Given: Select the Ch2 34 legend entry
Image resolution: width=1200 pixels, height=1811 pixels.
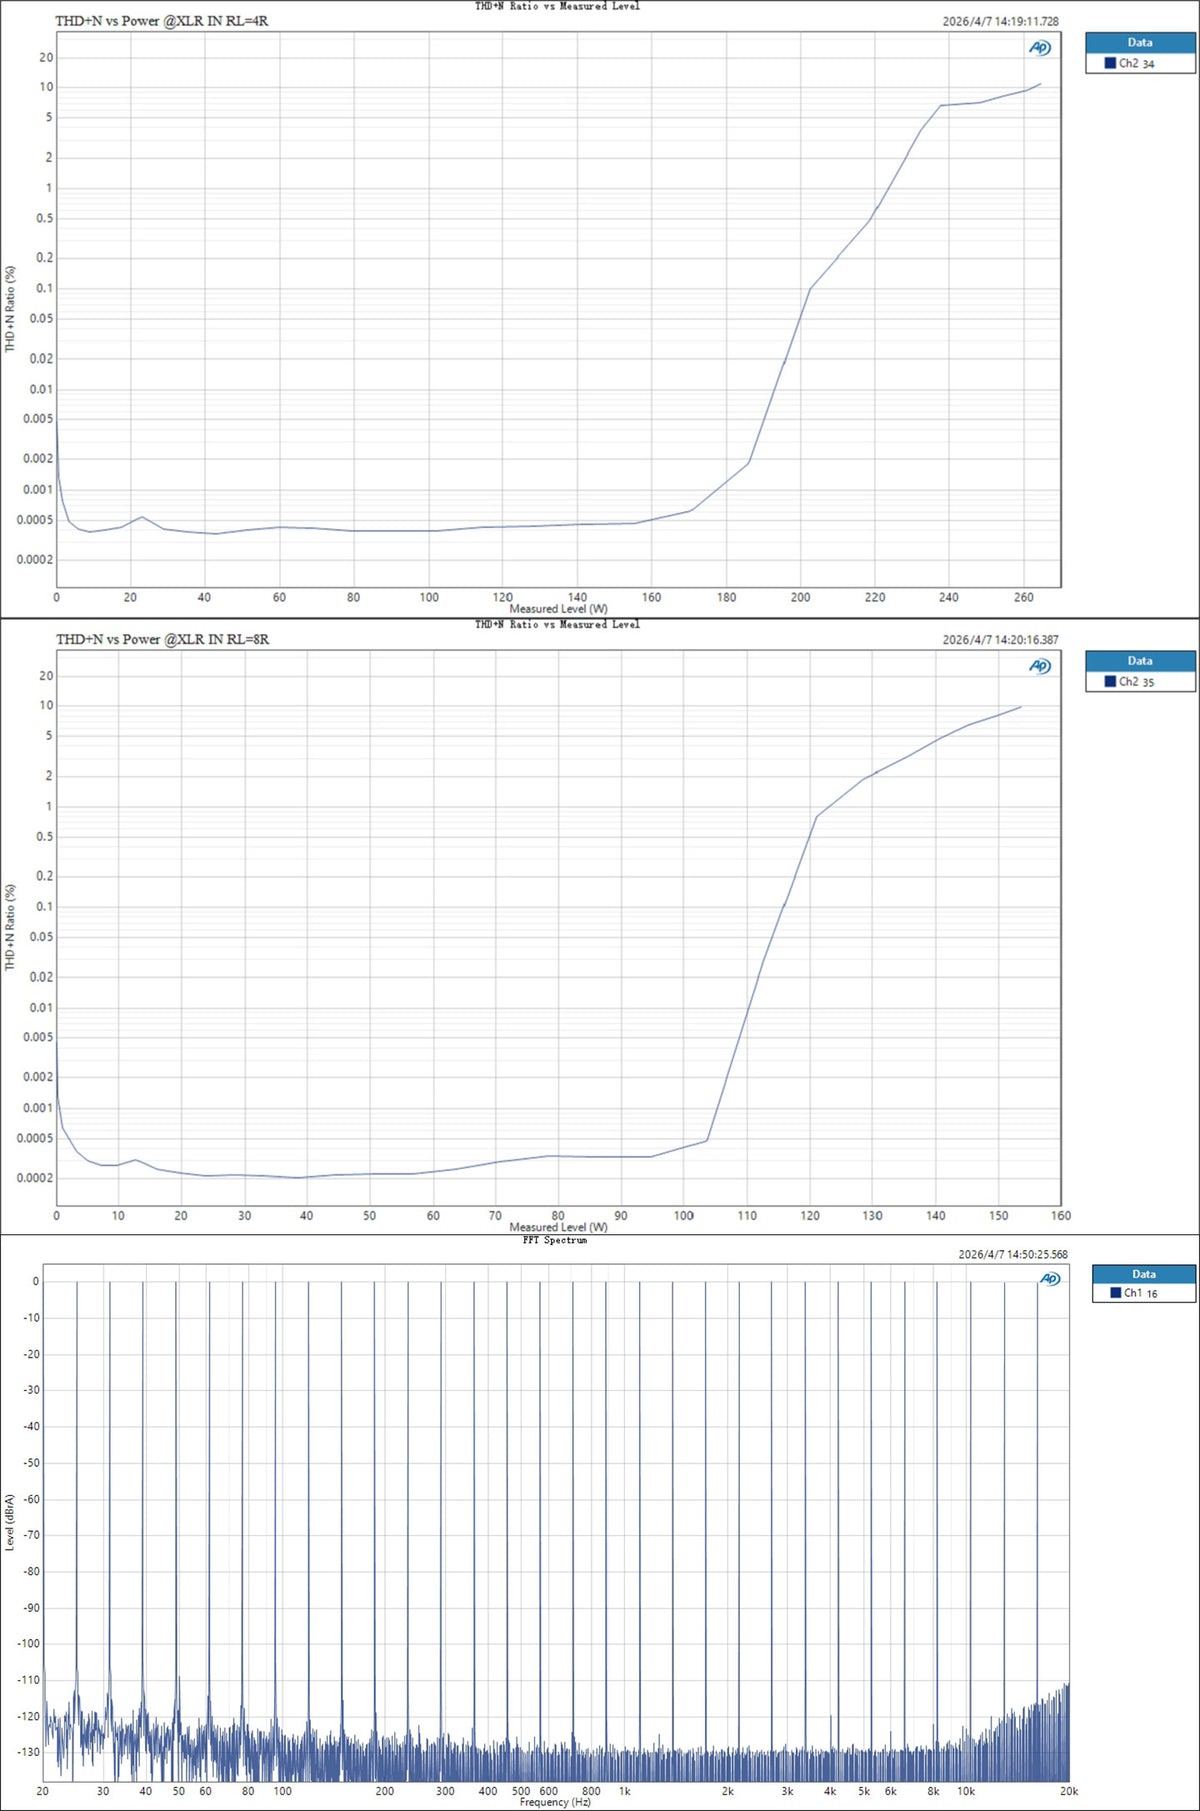Looking at the screenshot, I should point(1140,63).
